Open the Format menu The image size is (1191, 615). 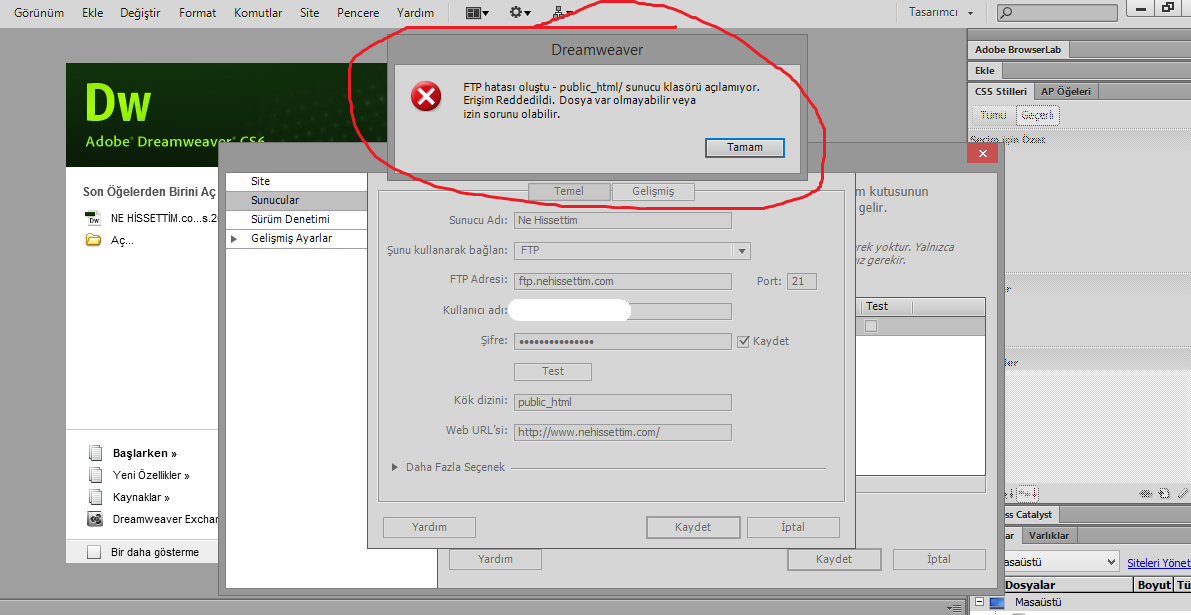pyautogui.click(x=197, y=13)
